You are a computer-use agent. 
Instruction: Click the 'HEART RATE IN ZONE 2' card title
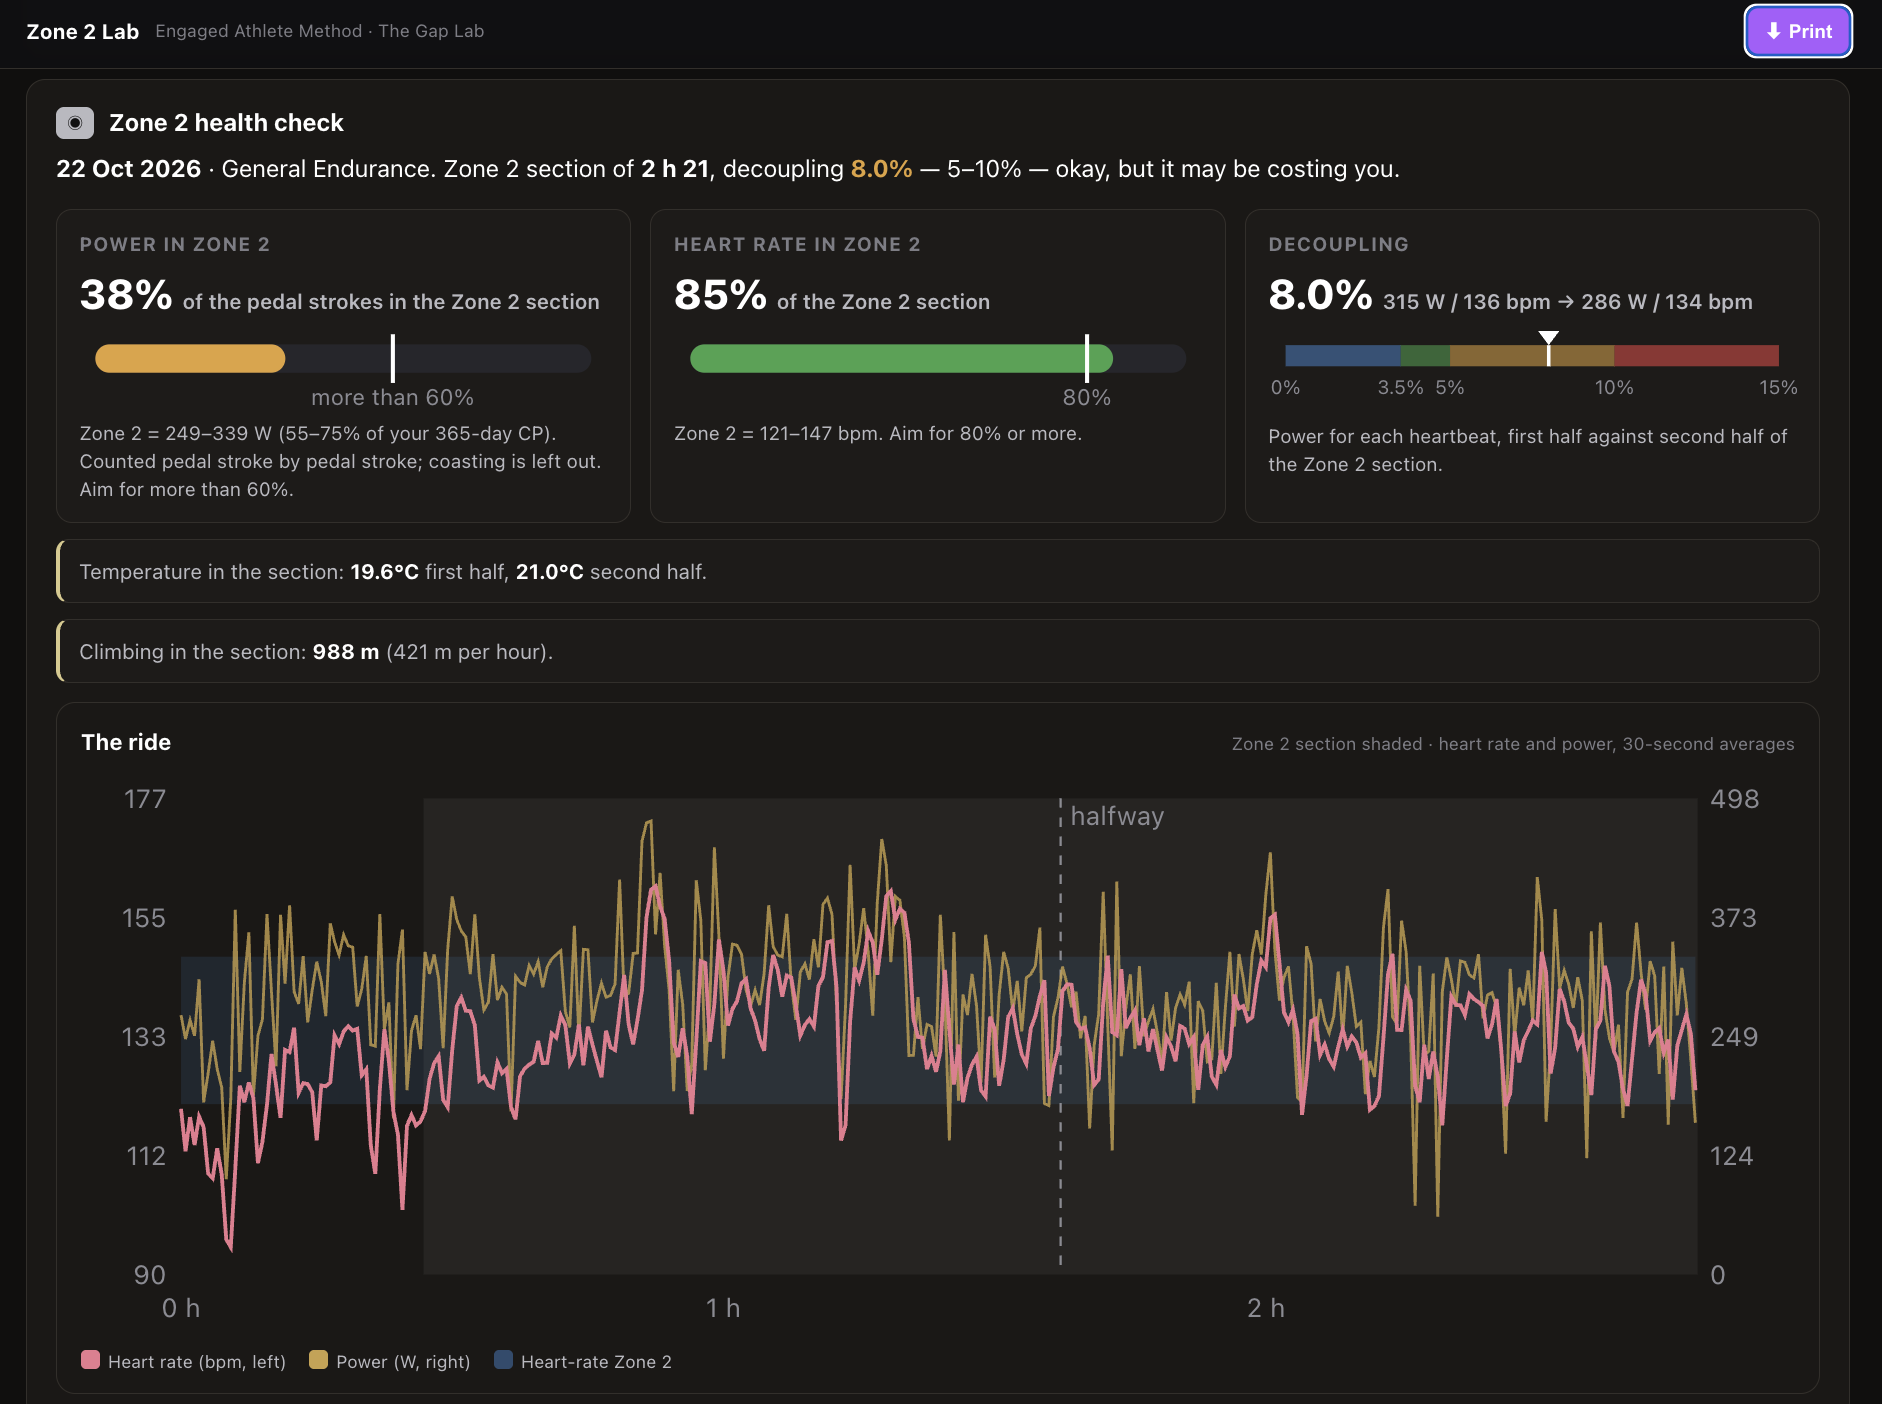tap(797, 244)
